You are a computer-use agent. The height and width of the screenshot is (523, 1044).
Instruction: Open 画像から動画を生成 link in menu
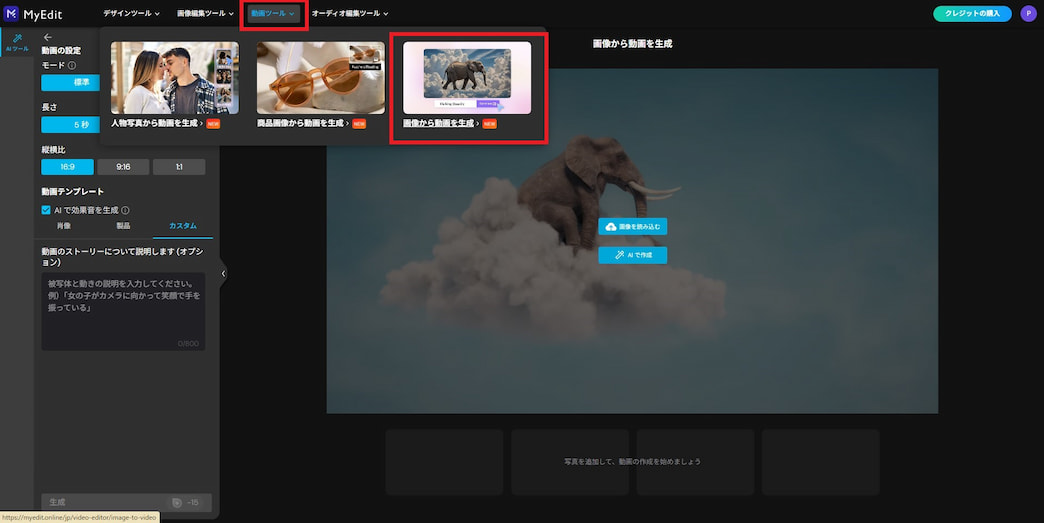pyautogui.click(x=441, y=124)
